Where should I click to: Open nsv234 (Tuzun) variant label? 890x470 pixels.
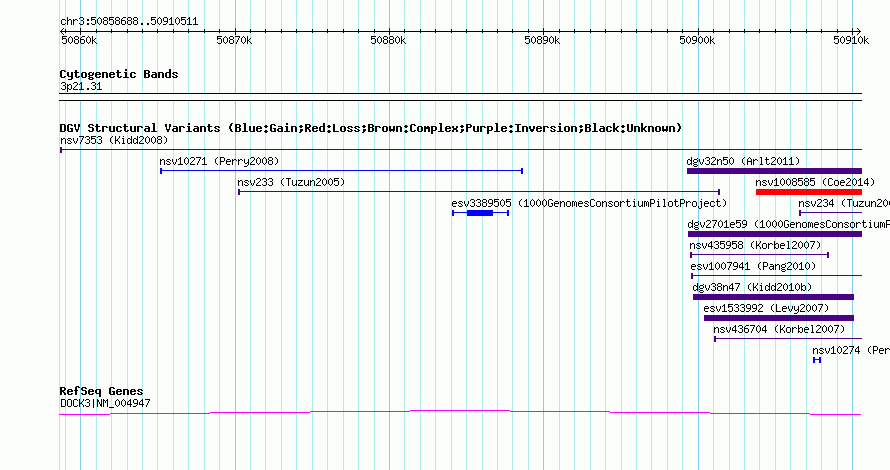point(843,203)
